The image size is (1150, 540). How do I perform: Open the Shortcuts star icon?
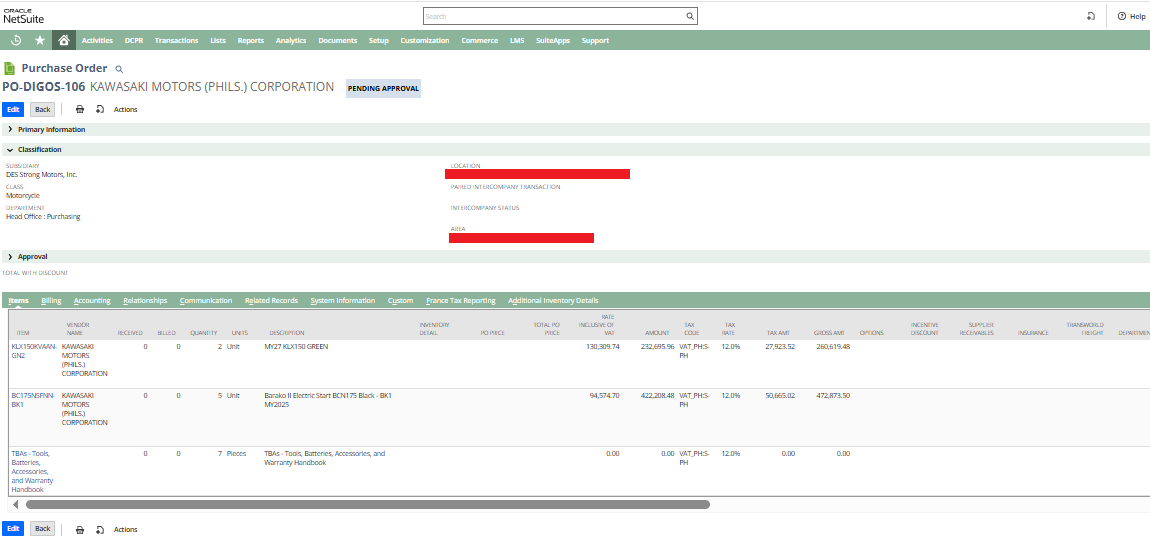[x=40, y=40]
